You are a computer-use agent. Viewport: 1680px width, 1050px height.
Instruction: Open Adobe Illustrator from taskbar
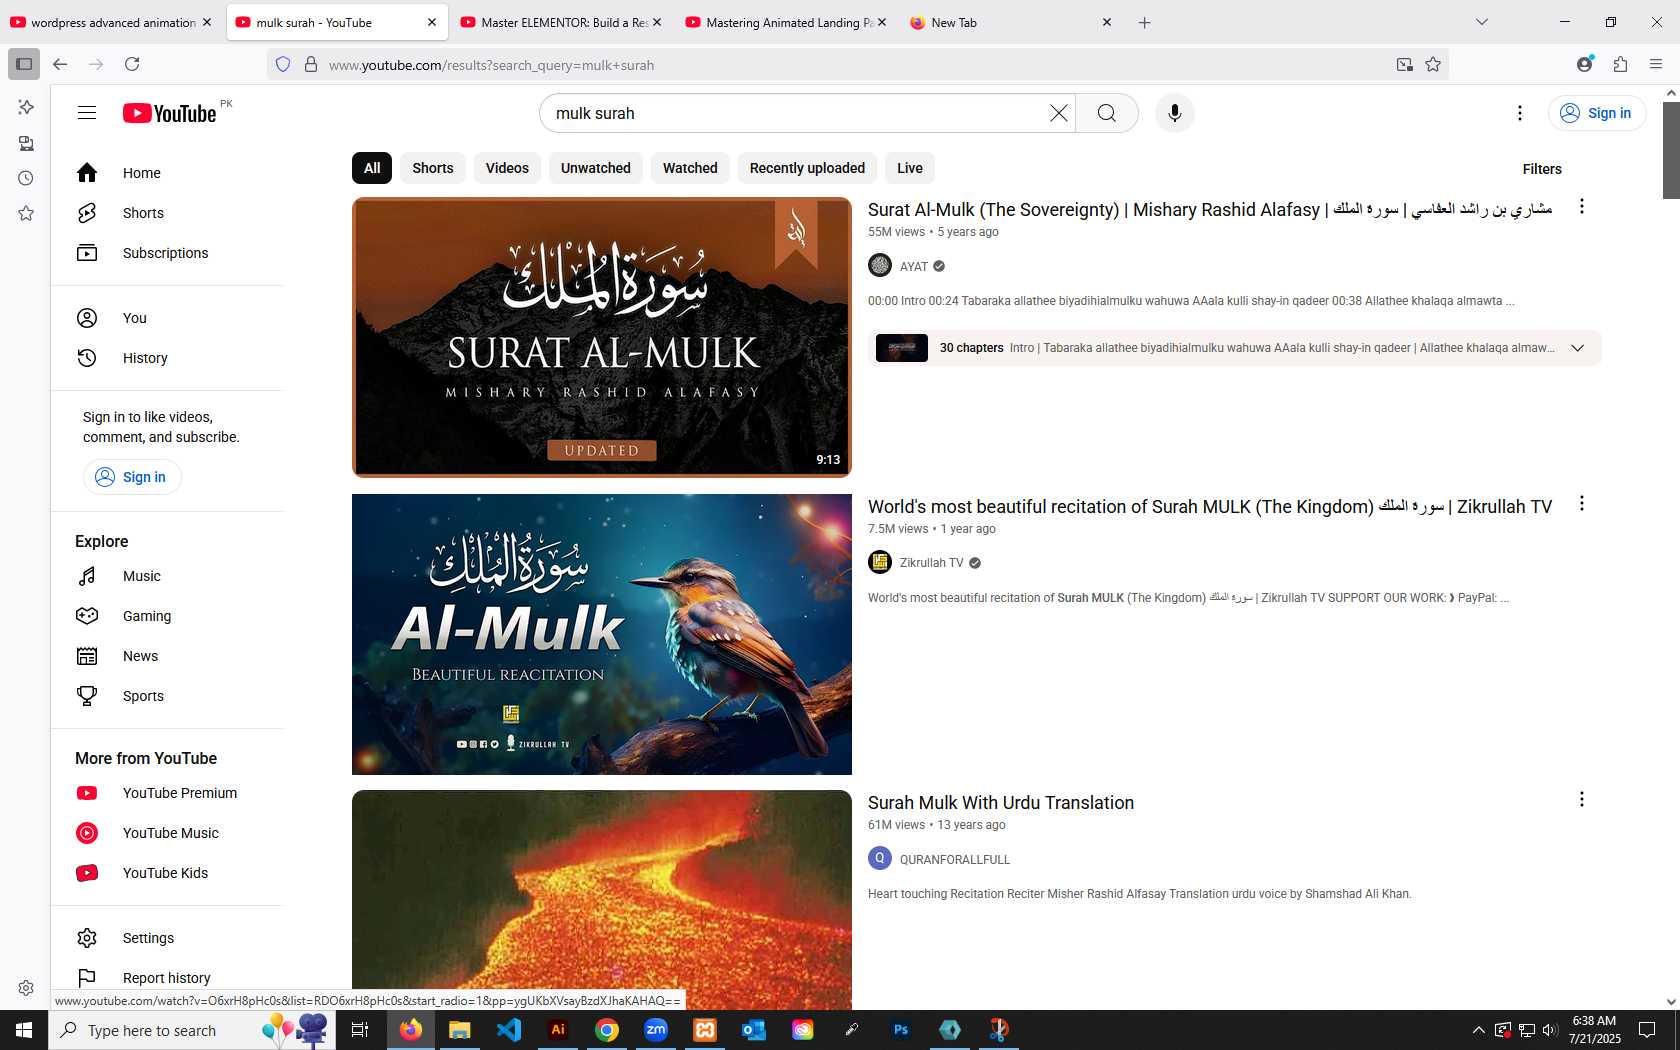(558, 1029)
